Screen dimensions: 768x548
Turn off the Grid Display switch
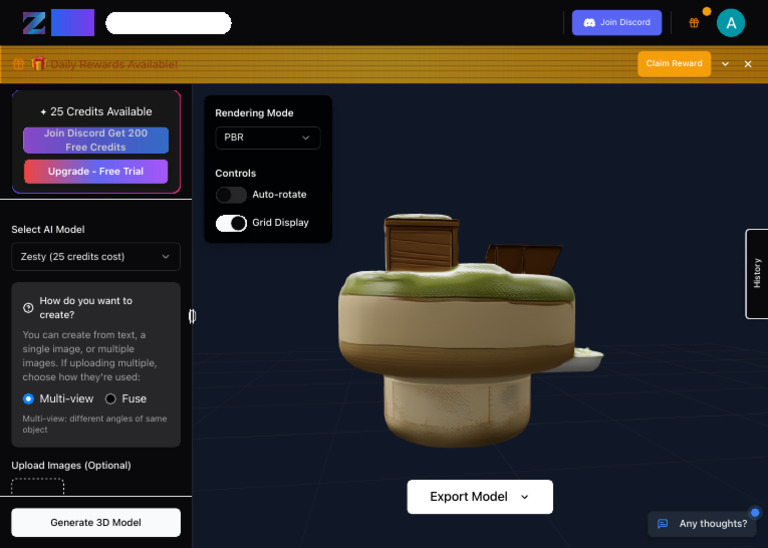point(231,223)
